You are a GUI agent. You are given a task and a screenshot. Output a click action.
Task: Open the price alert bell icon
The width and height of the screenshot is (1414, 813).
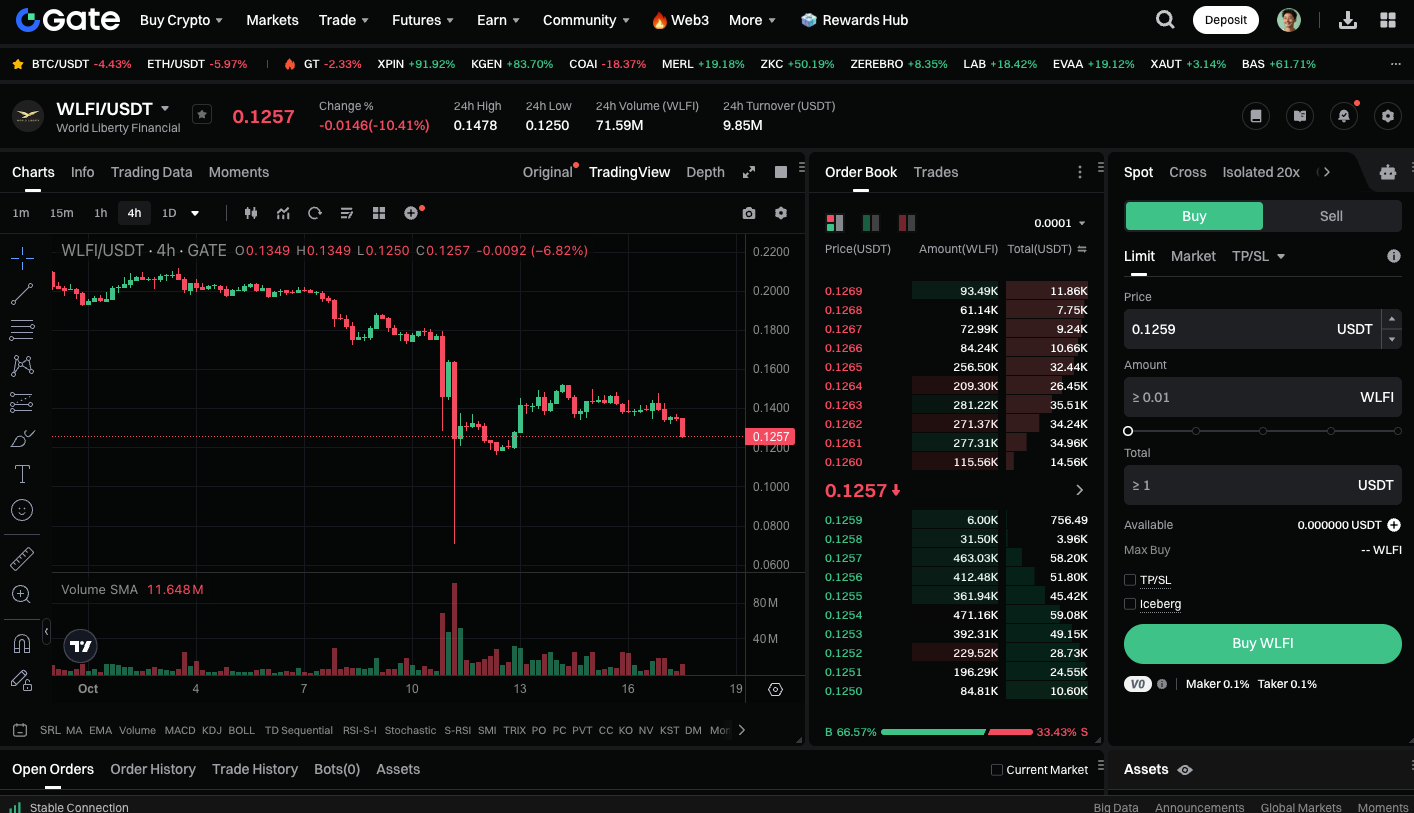click(x=1344, y=116)
